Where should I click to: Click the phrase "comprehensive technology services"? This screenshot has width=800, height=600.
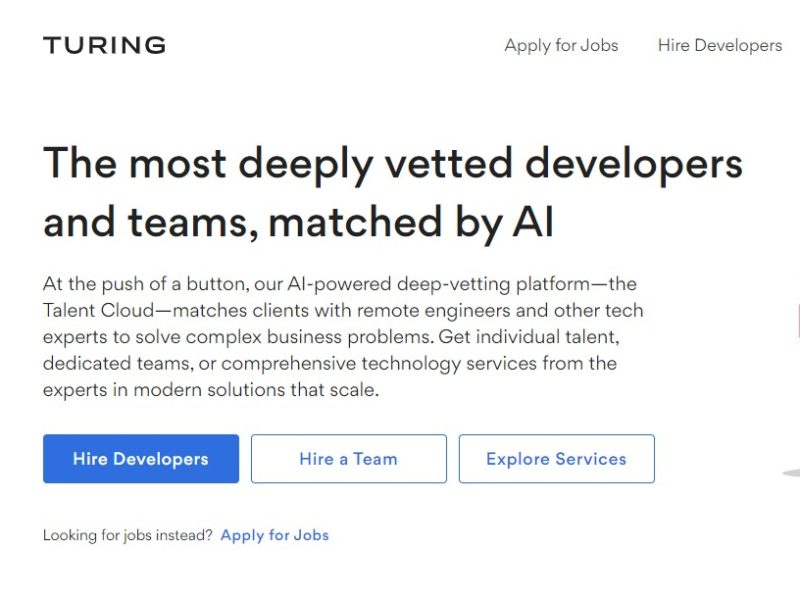pyautogui.click(x=379, y=364)
